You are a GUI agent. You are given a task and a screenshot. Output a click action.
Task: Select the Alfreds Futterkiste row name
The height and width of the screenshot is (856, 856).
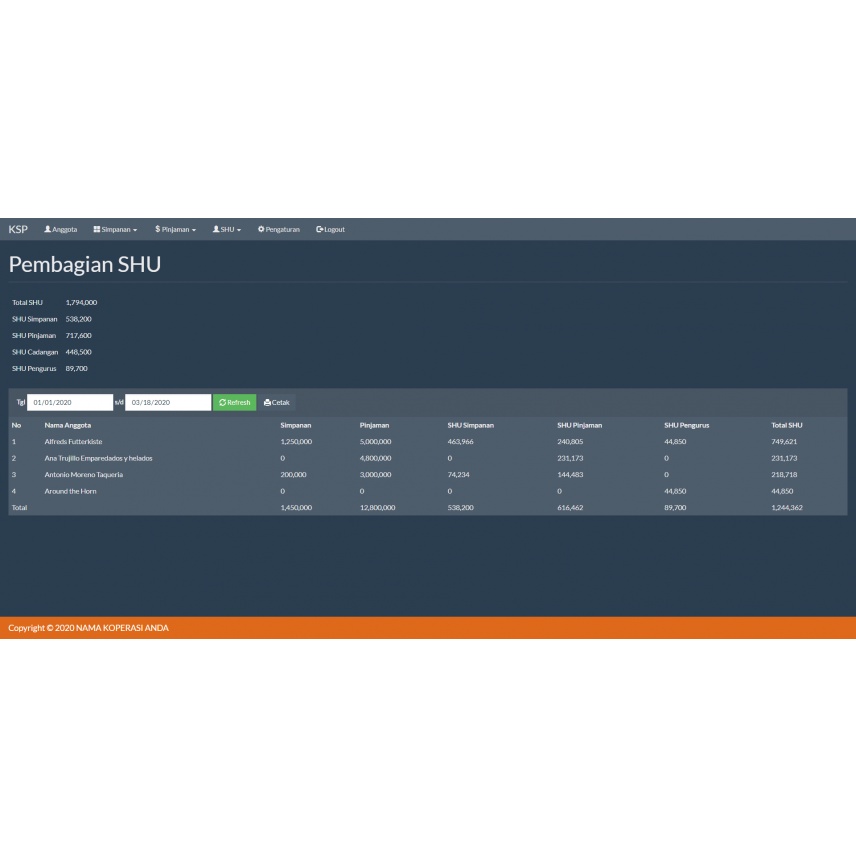point(73,442)
